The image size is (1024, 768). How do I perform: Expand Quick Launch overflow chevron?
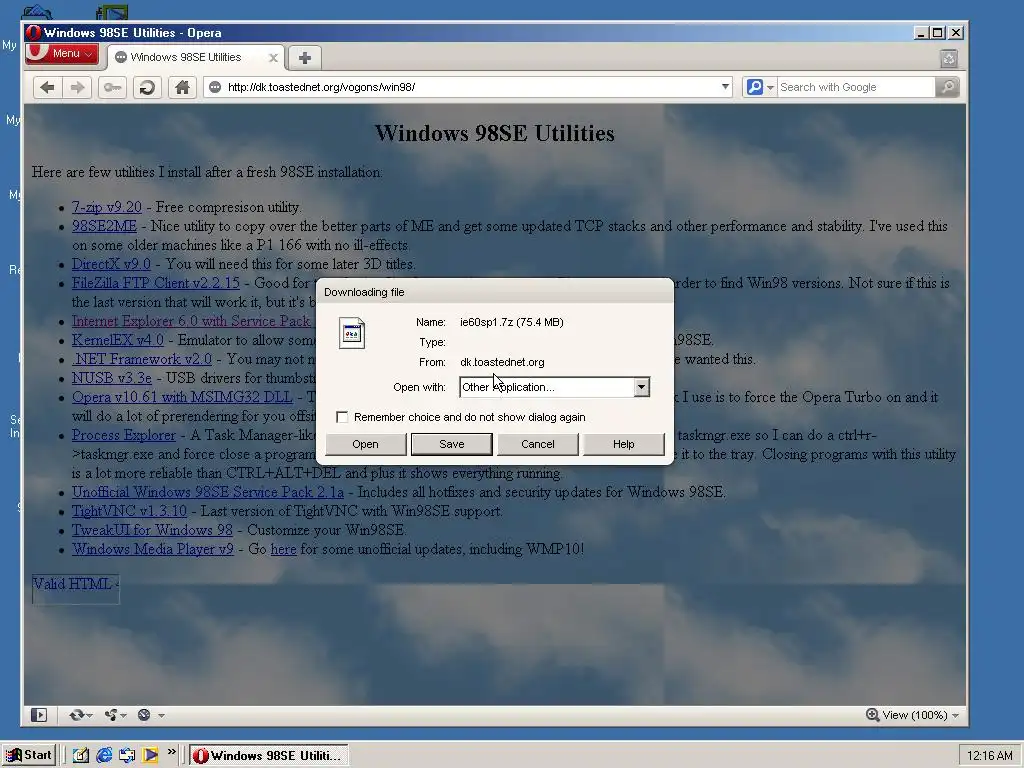click(171, 752)
